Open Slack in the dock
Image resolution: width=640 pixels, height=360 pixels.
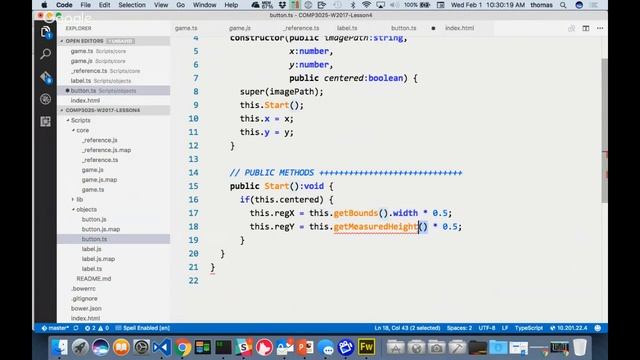[244, 347]
